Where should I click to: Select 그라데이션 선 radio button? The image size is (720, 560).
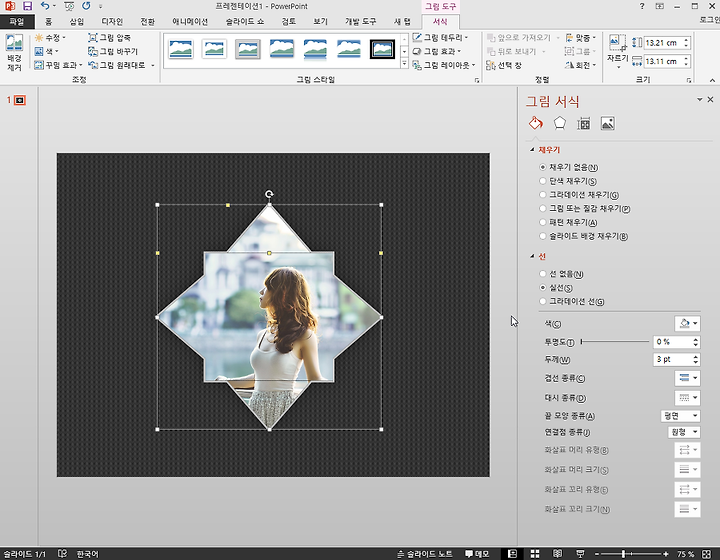(x=543, y=301)
